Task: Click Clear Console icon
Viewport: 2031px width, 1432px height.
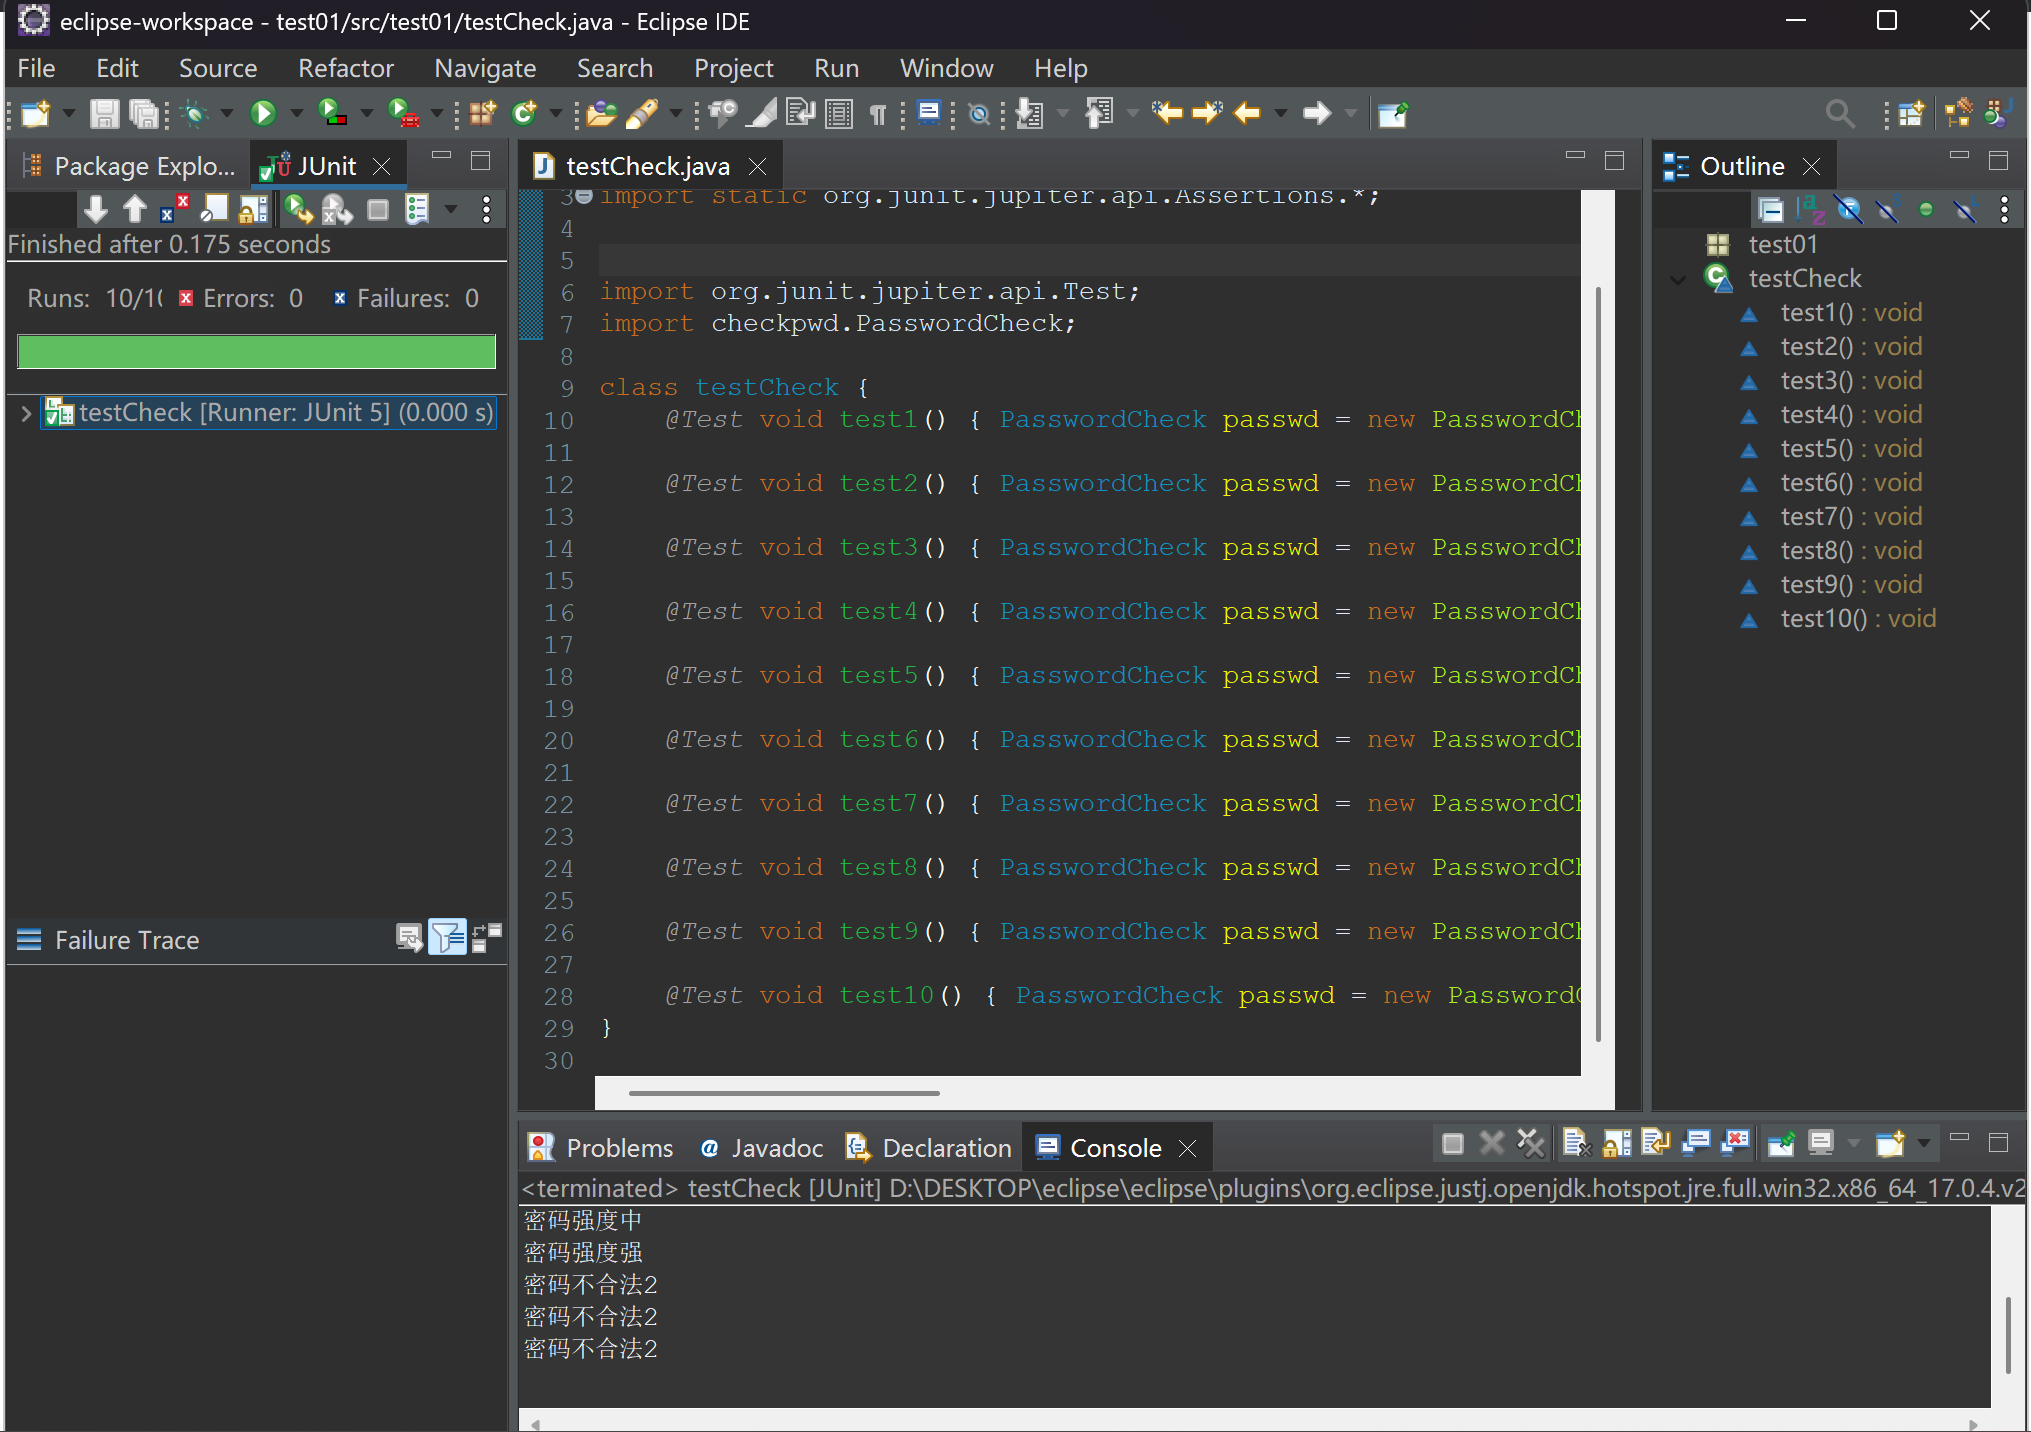Action: 1576,1143
